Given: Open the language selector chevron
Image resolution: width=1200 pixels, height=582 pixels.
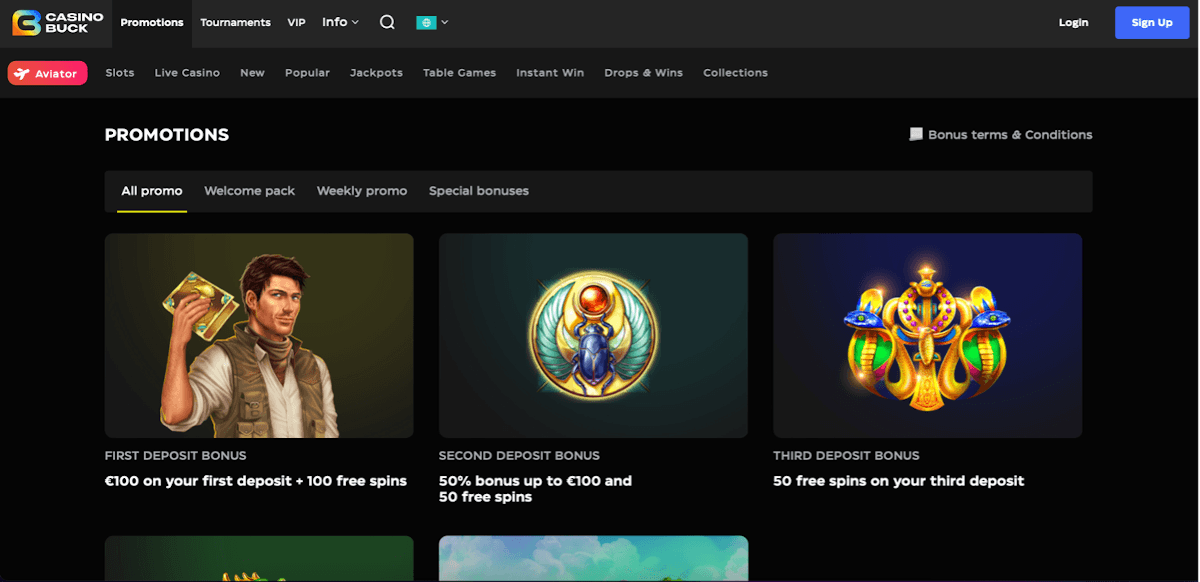Looking at the screenshot, I should [x=445, y=22].
